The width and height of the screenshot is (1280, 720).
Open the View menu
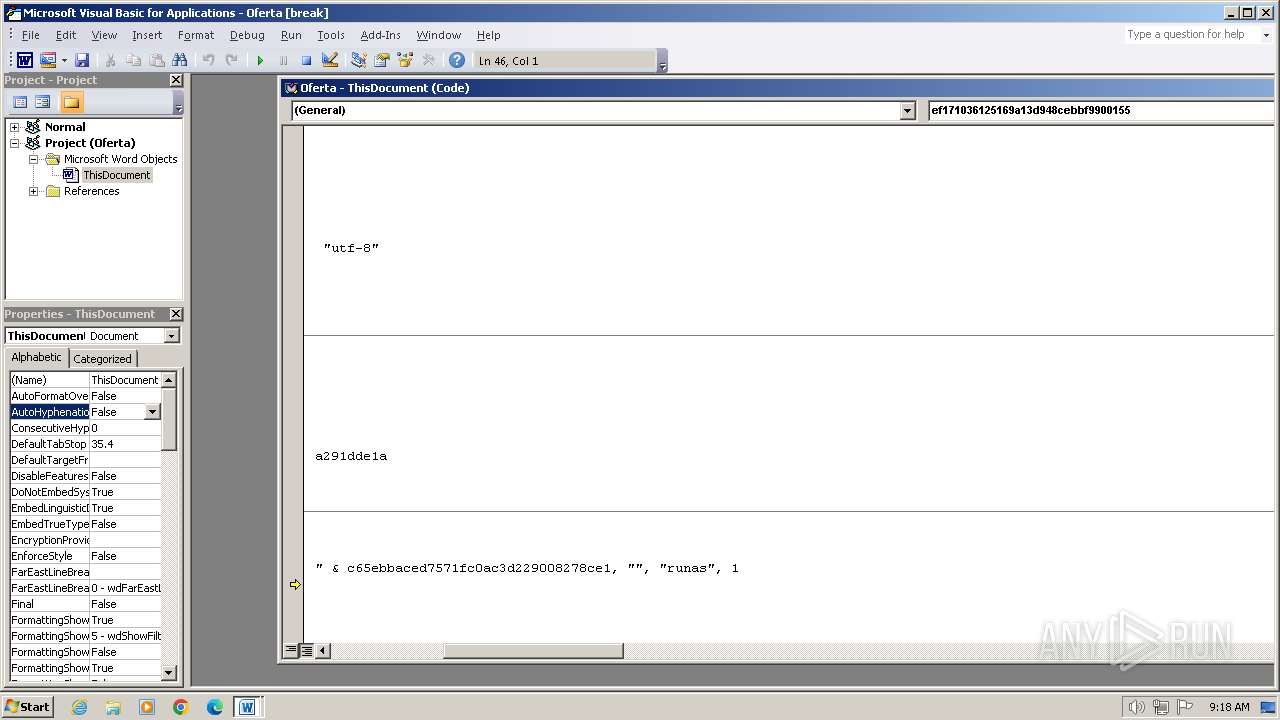(x=104, y=35)
